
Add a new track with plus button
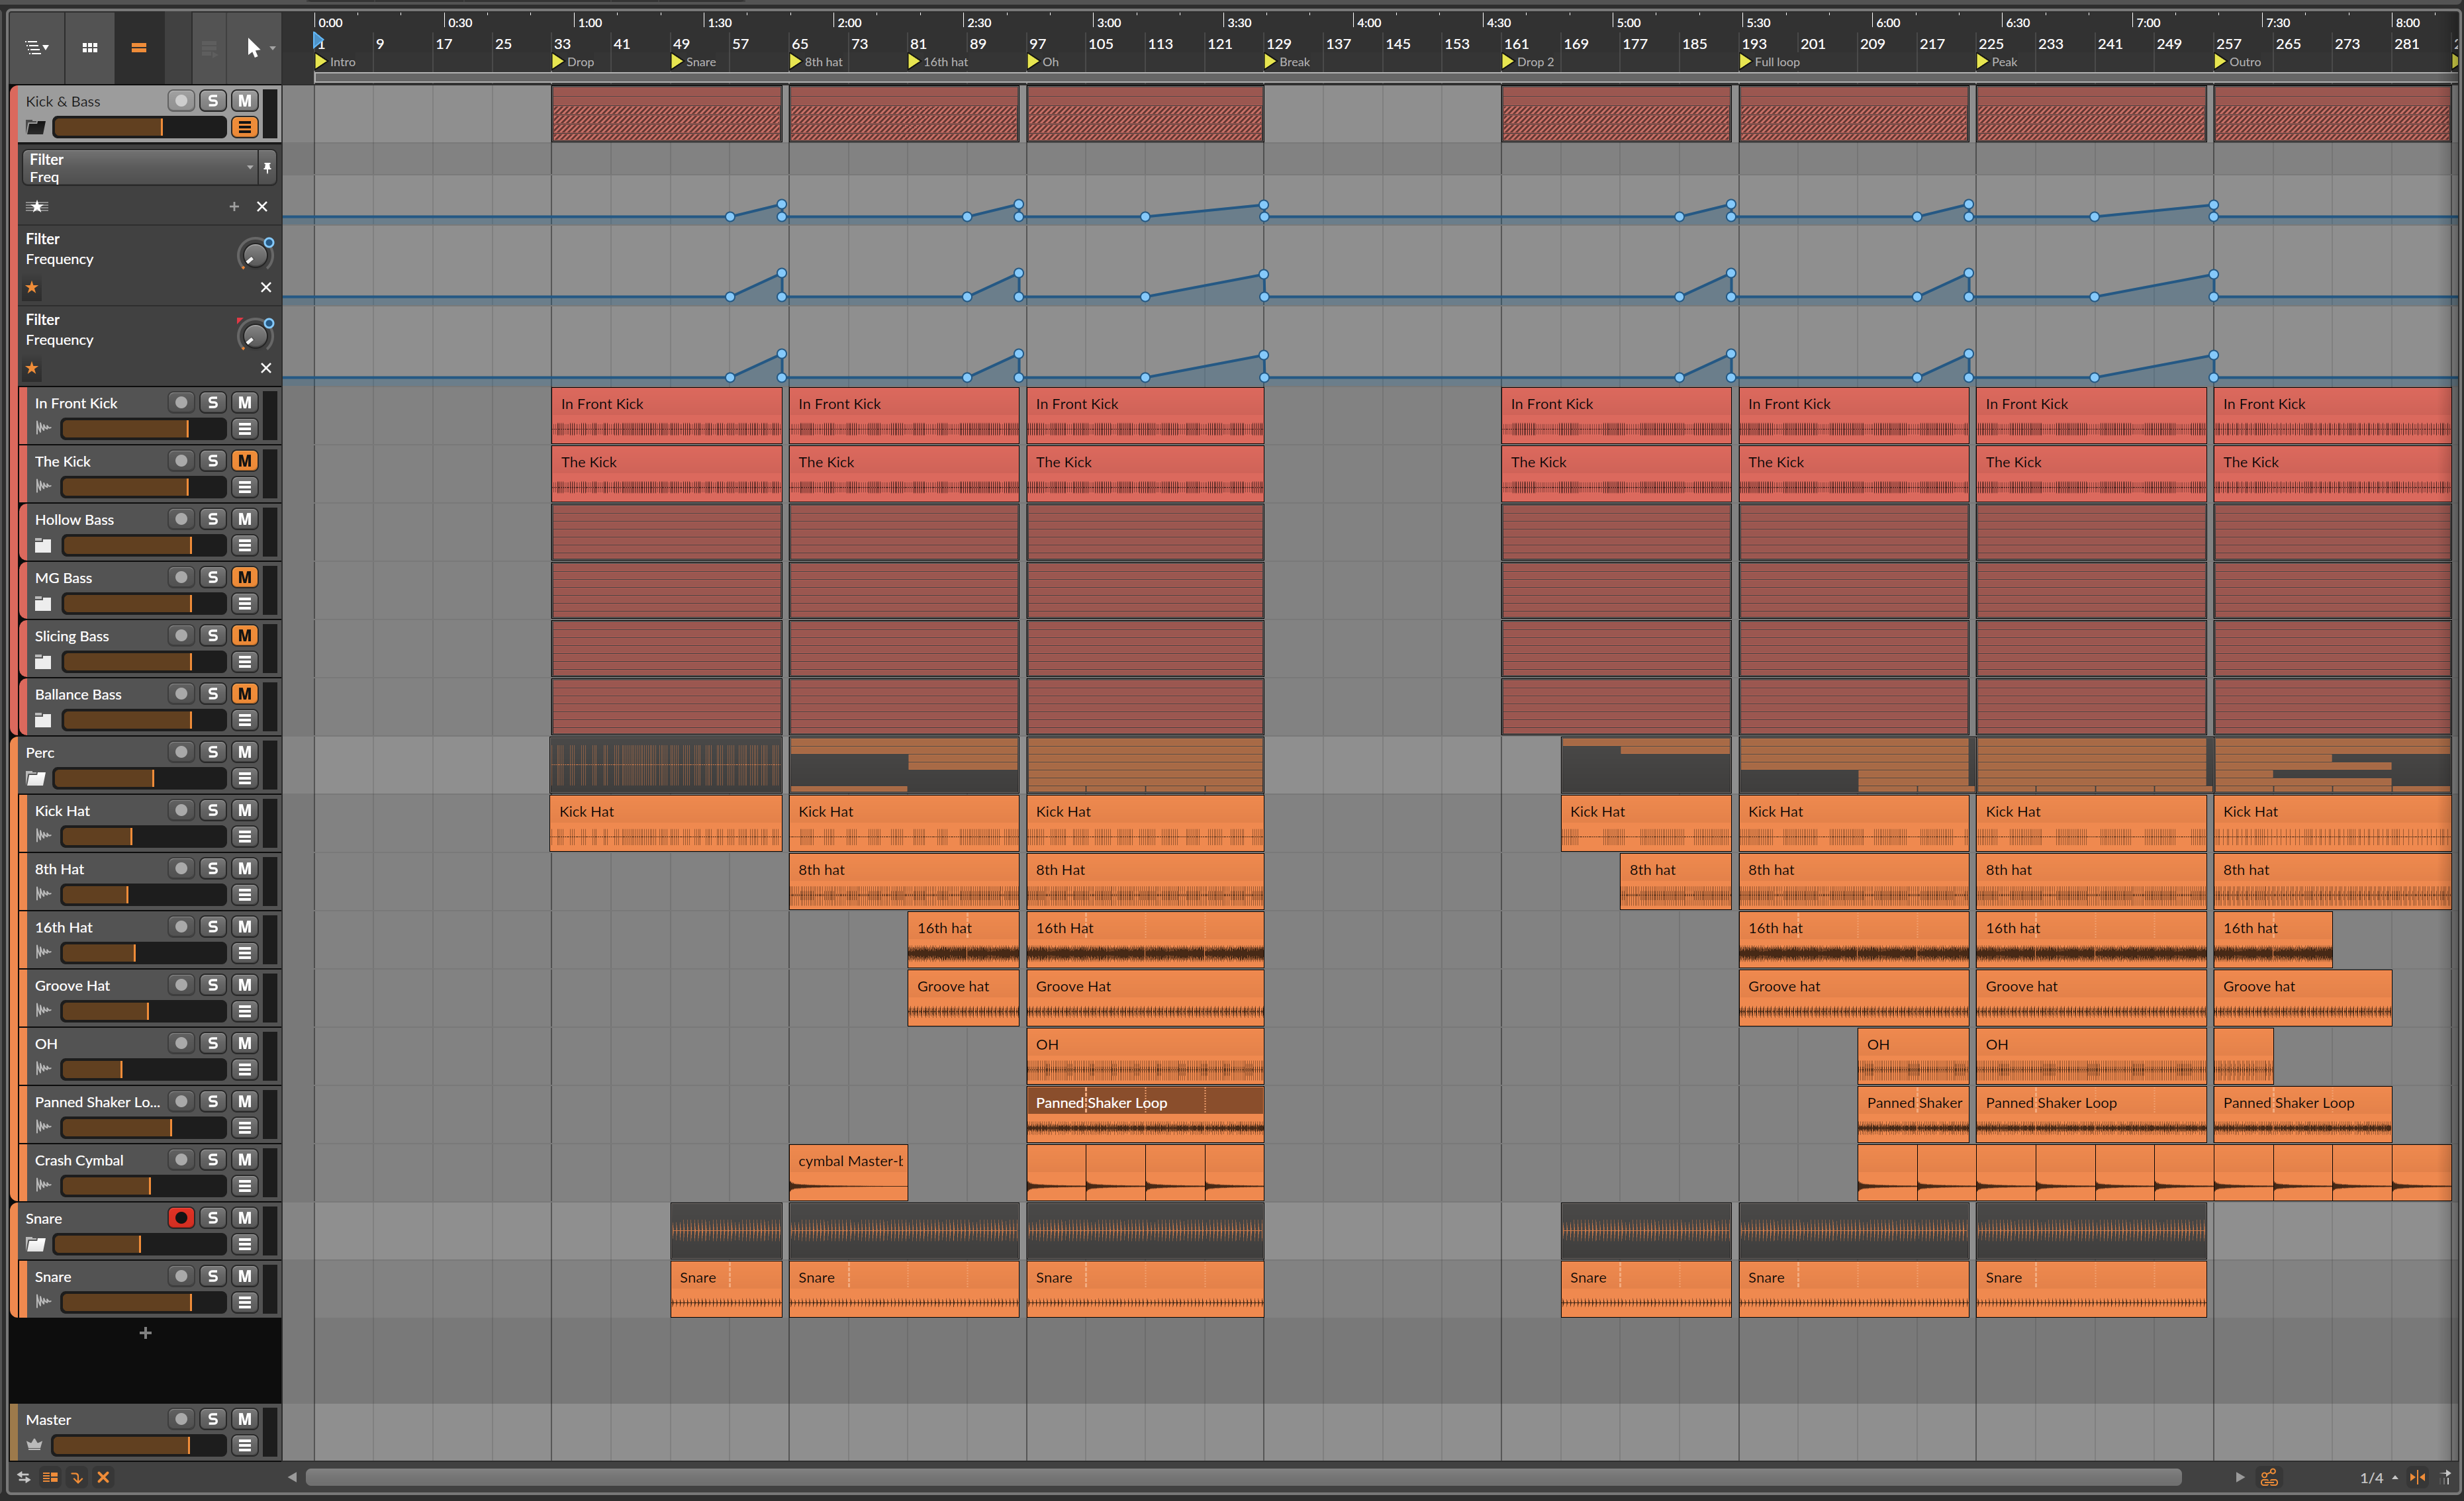pyautogui.click(x=145, y=1333)
